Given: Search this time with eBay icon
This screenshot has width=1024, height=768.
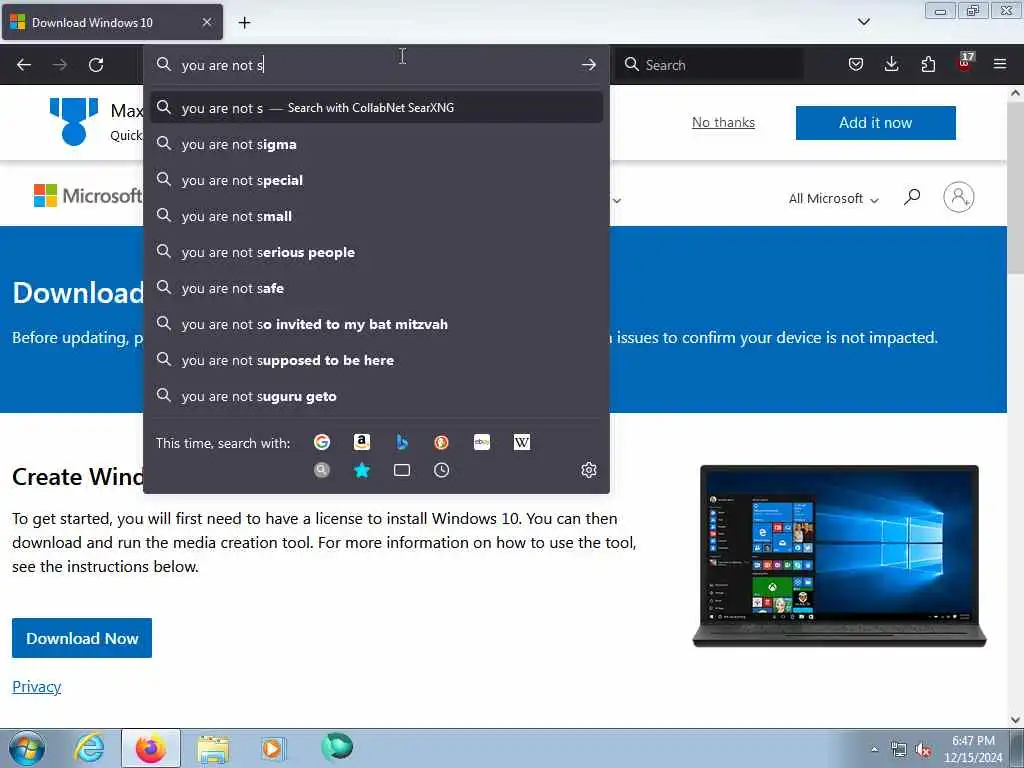Looking at the screenshot, I should 482,442.
